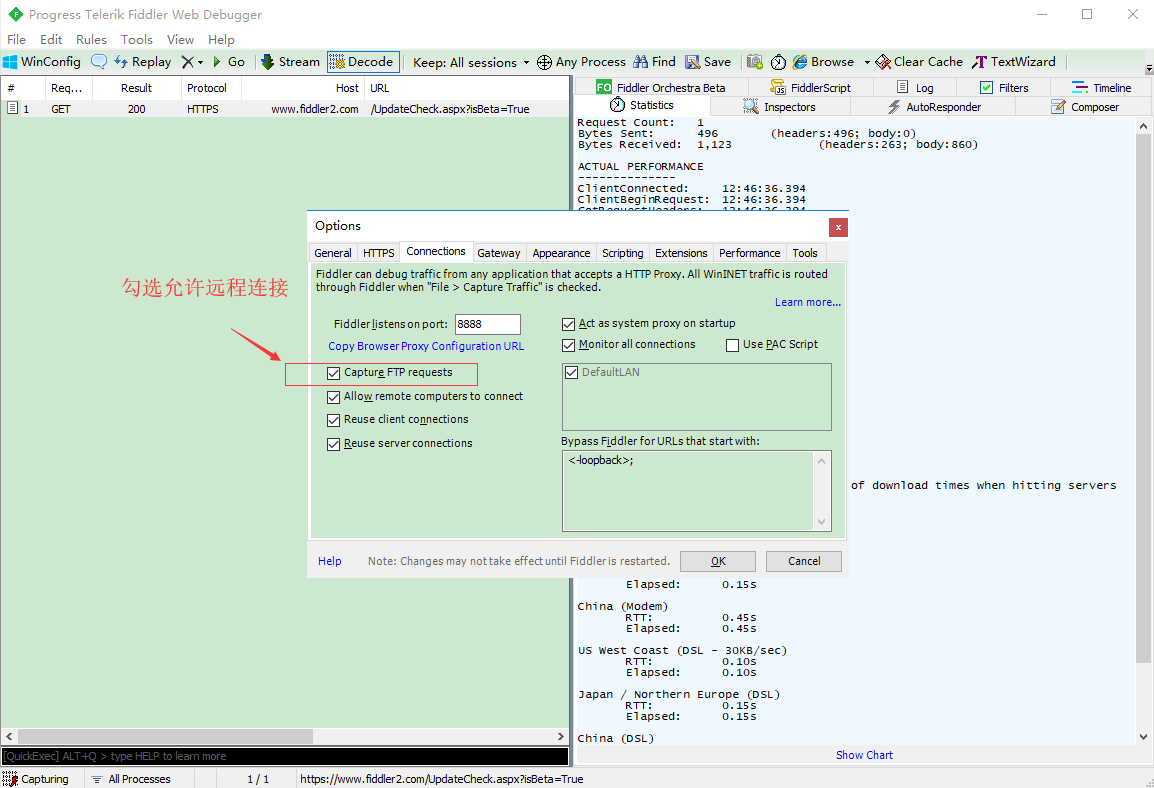Open the File menu
The image size is (1154, 788).
click(x=16, y=39)
